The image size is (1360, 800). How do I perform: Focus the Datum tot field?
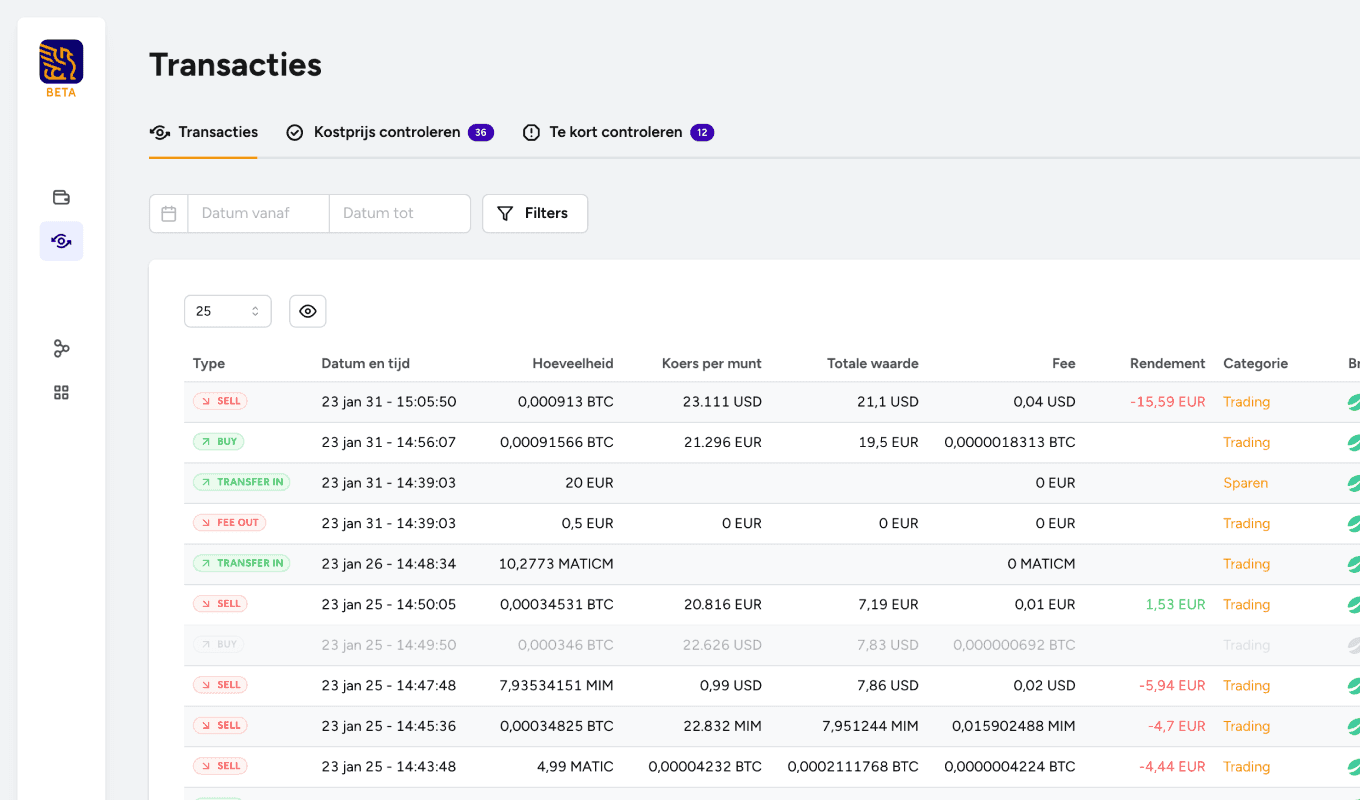[x=400, y=213]
